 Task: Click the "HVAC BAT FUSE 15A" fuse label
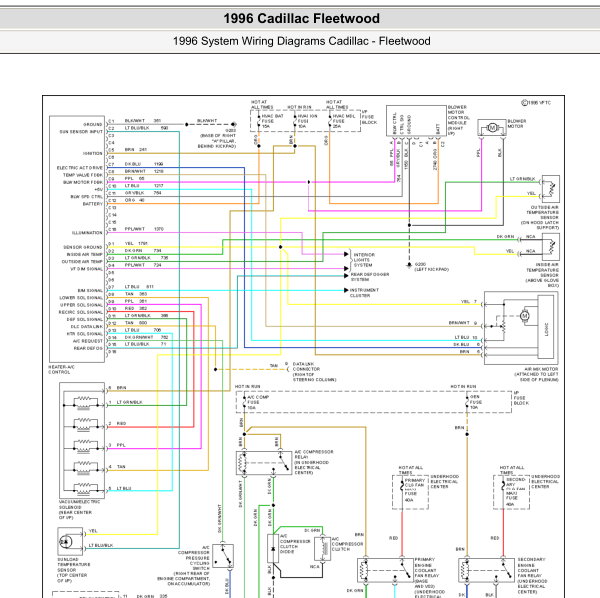tap(272, 121)
